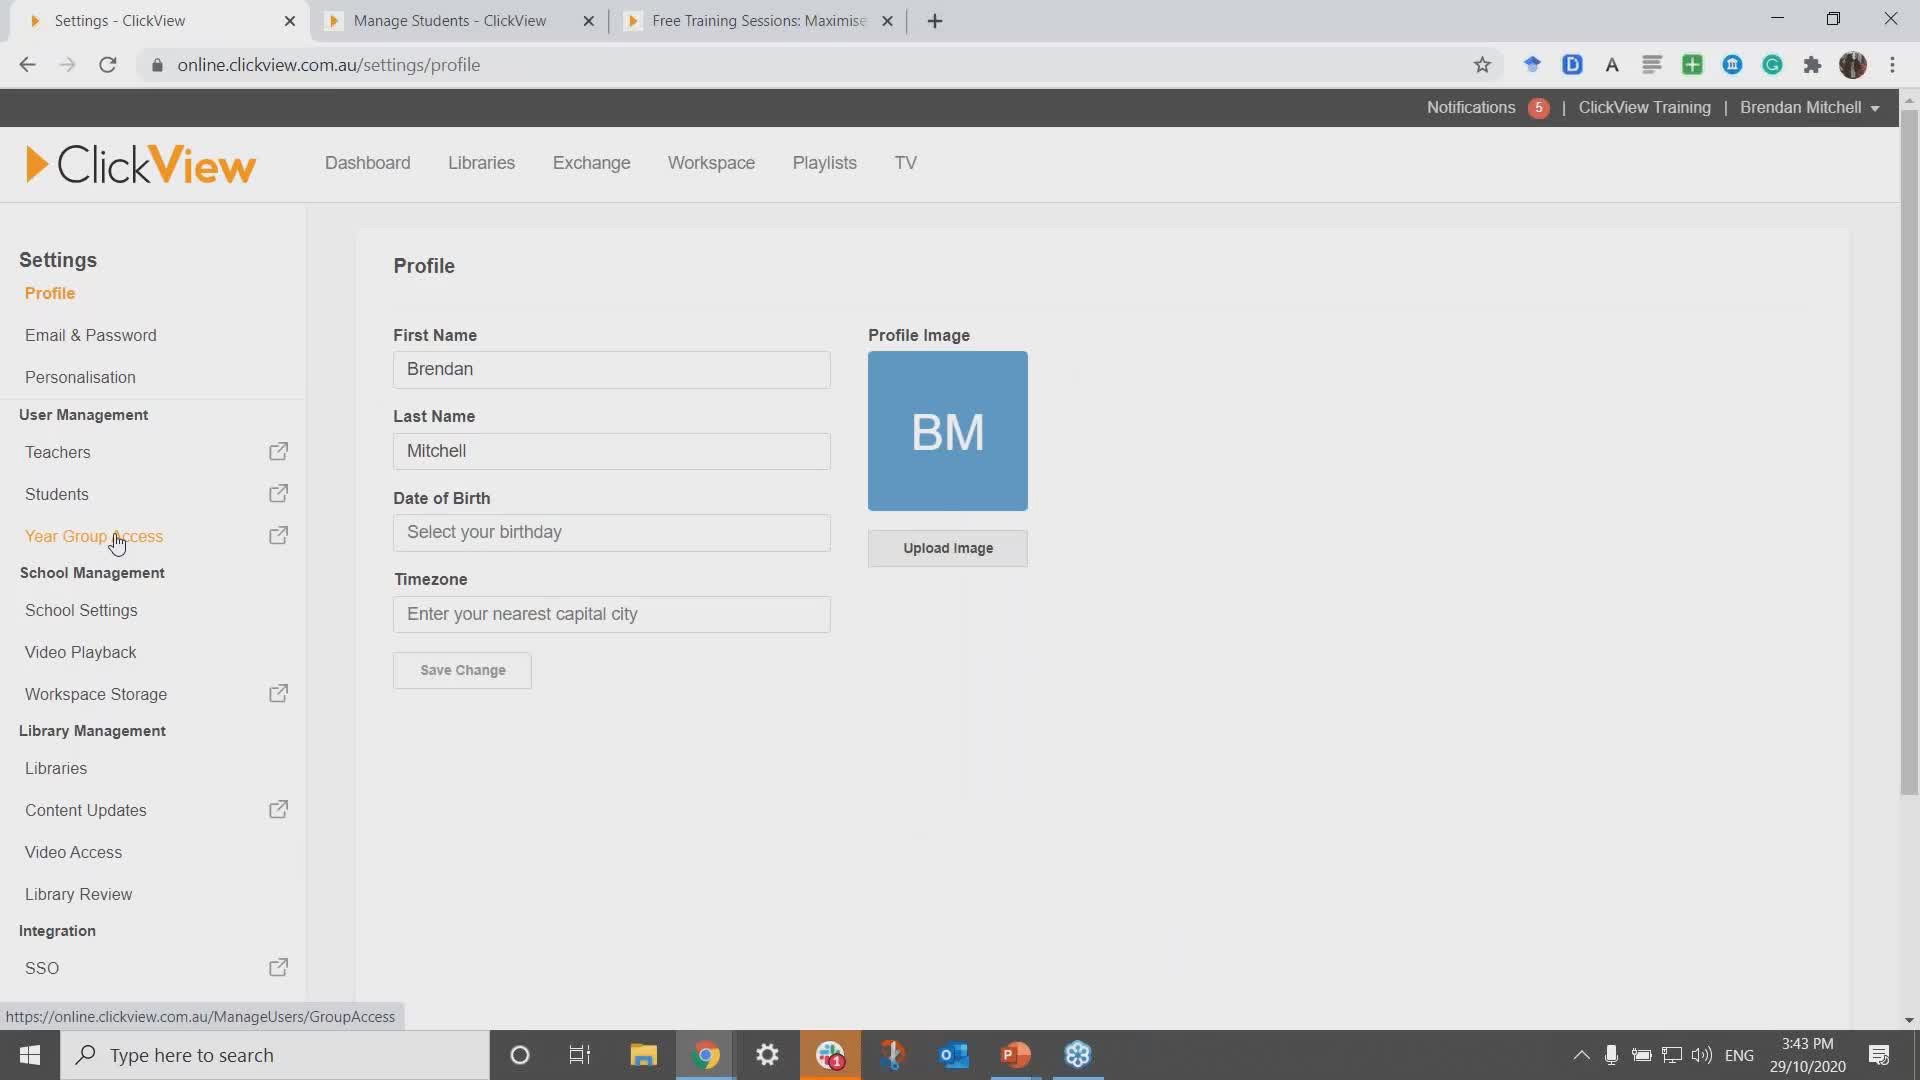Open the Dashboard menu item

pos(367,163)
